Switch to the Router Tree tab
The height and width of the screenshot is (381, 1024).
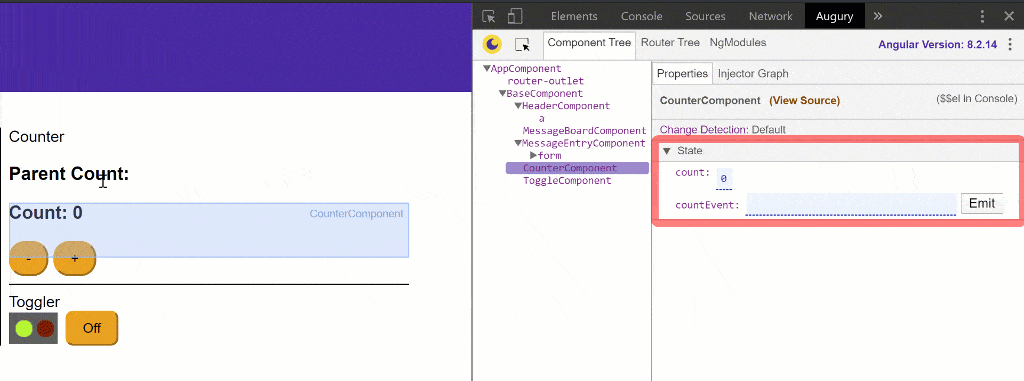coord(670,42)
